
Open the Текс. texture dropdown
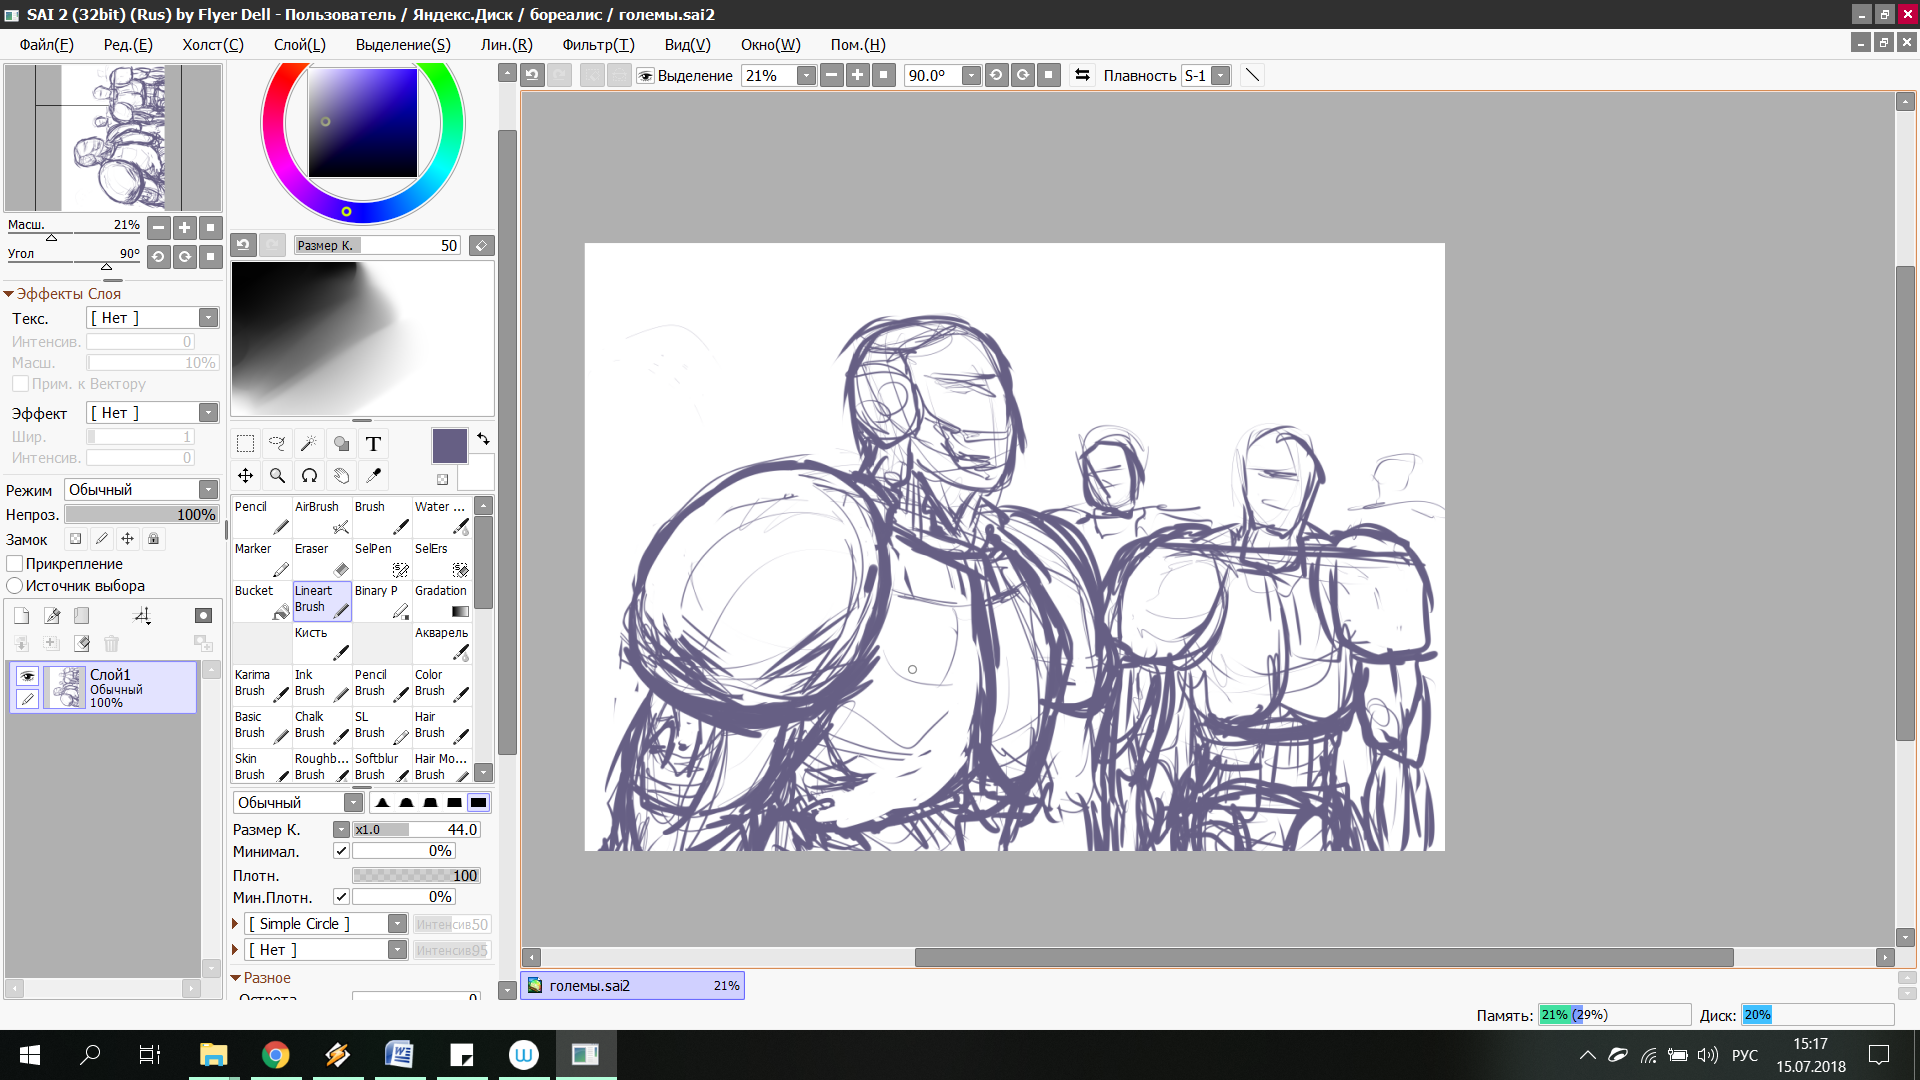(208, 318)
